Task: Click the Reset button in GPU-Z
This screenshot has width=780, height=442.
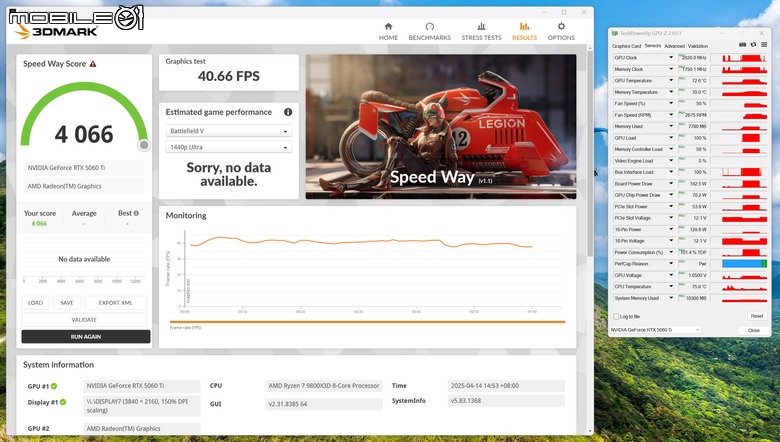Action: (x=757, y=316)
